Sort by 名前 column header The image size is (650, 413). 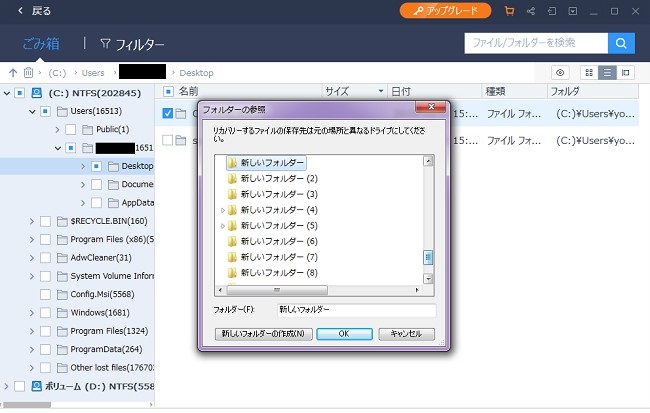188,91
